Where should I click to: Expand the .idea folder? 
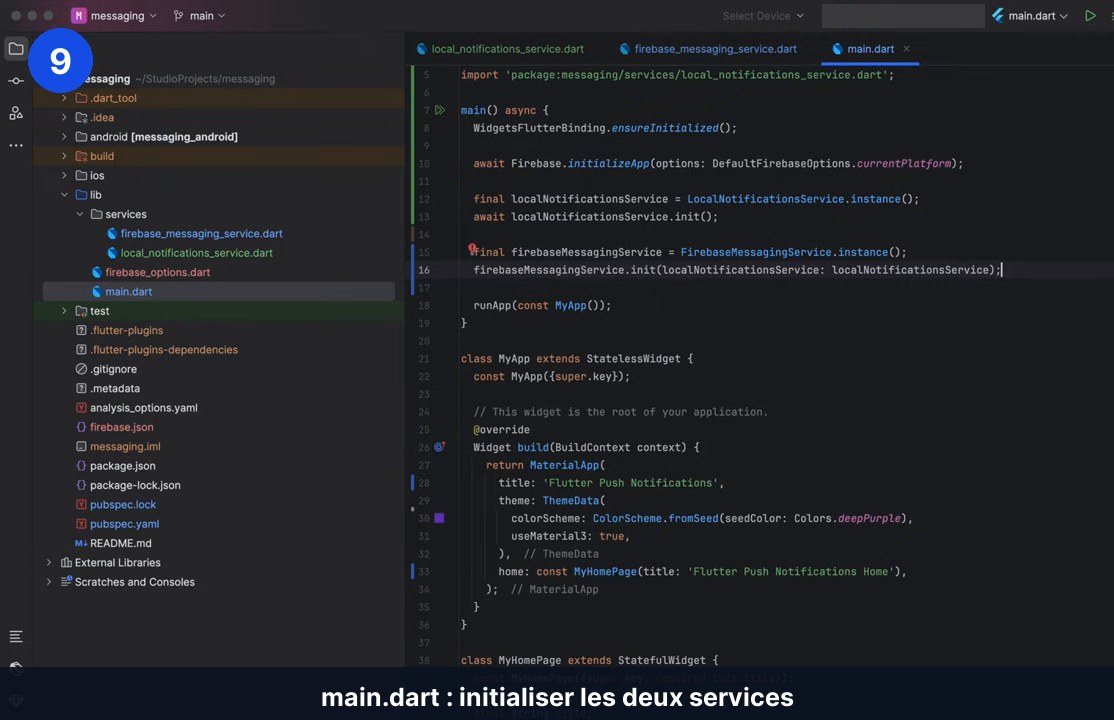[64, 117]
